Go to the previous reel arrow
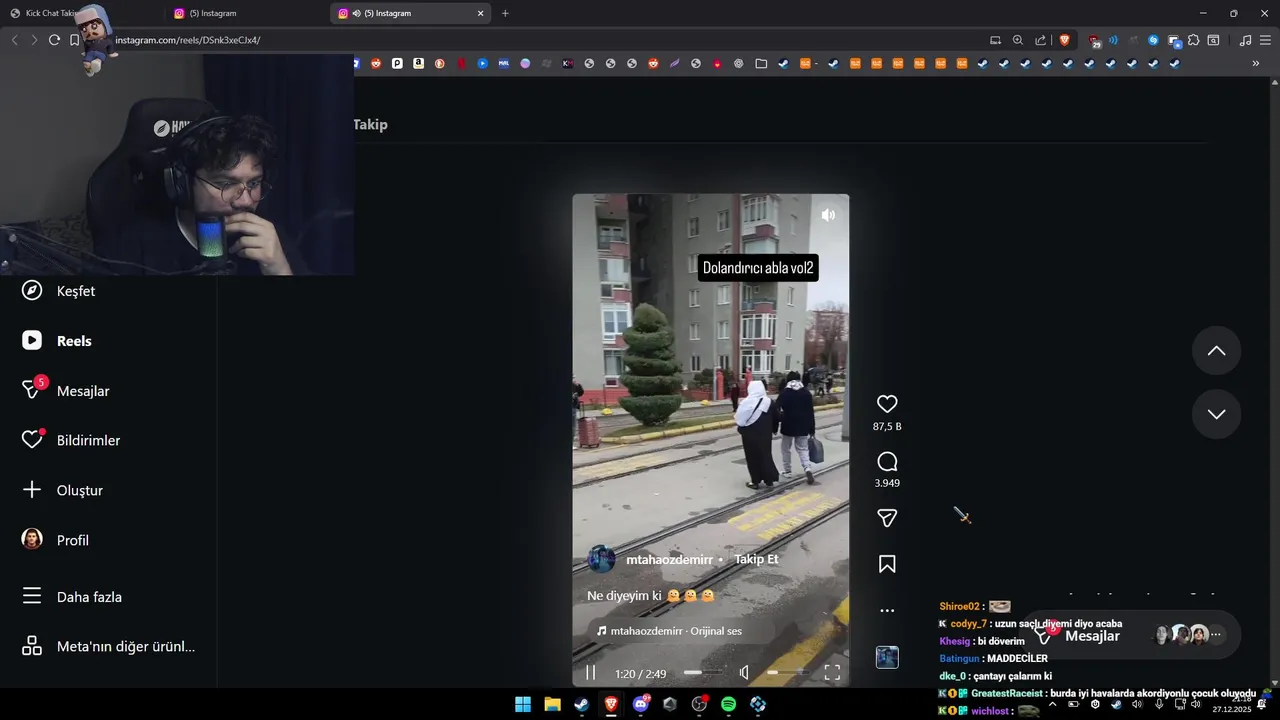 (1216, 351)
